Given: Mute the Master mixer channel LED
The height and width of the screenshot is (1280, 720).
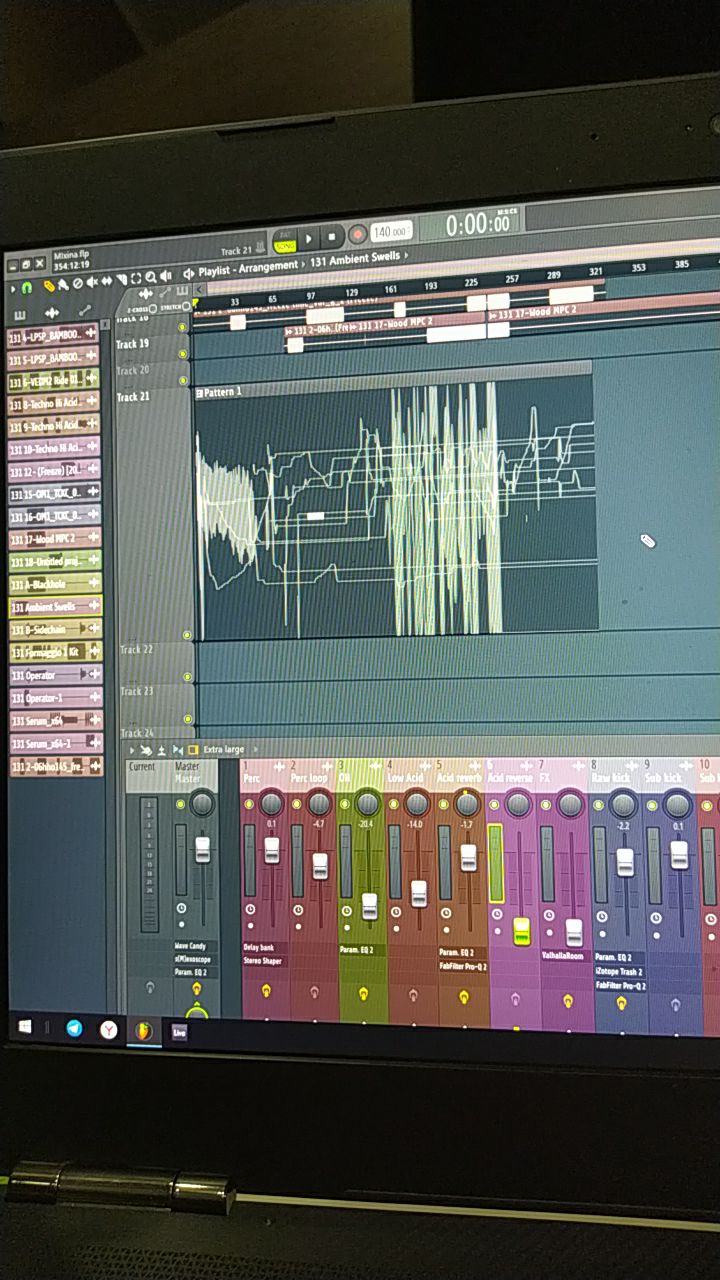Looking at the screenshot, I should click(x=180, y=804).
